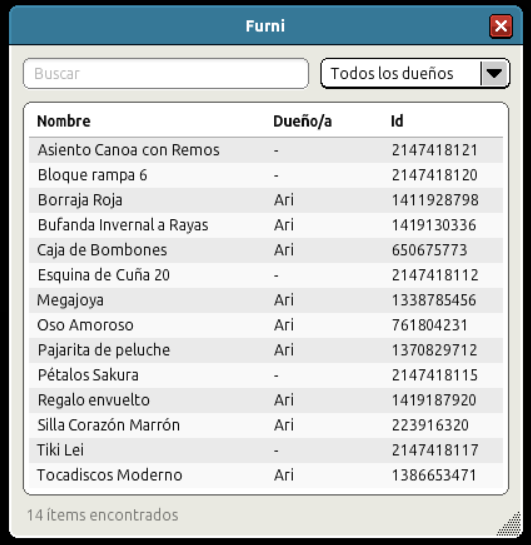Click the 14 ítems encontrados status text

click(x=103, y=515)
